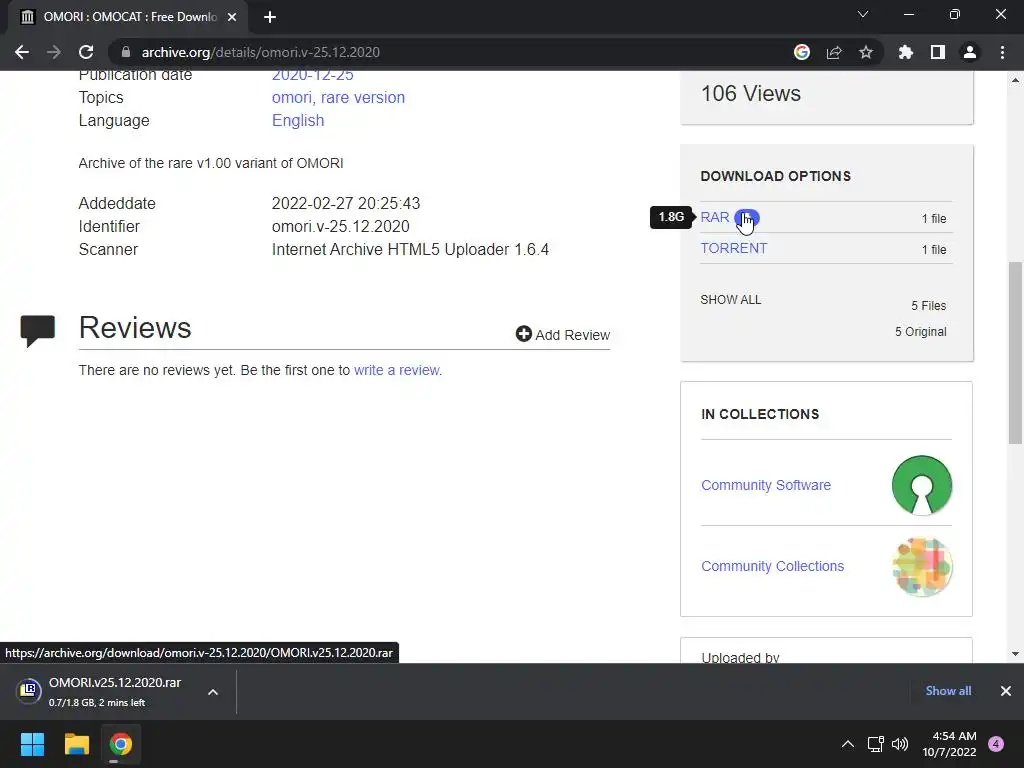Open the Extensions puzzle icon
This screenshot has width=1024, height=768.
tap(905, 52)
